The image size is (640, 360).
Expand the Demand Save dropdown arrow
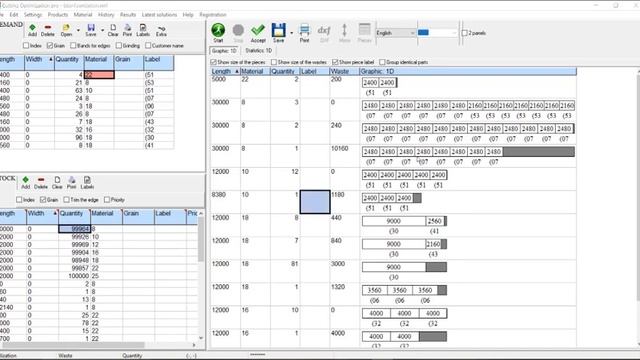(102, 31)
